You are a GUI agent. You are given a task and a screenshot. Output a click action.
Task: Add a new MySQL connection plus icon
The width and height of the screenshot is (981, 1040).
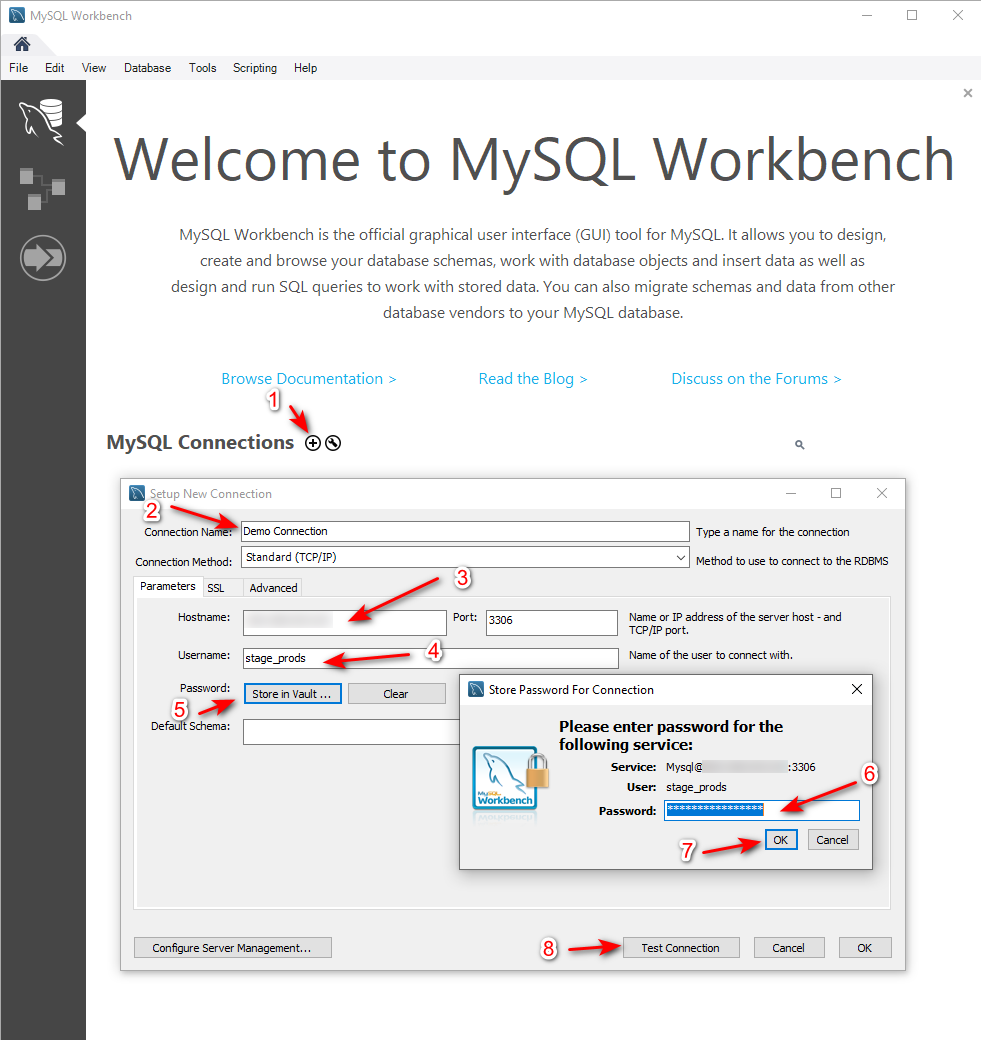[x=312, y=443]
